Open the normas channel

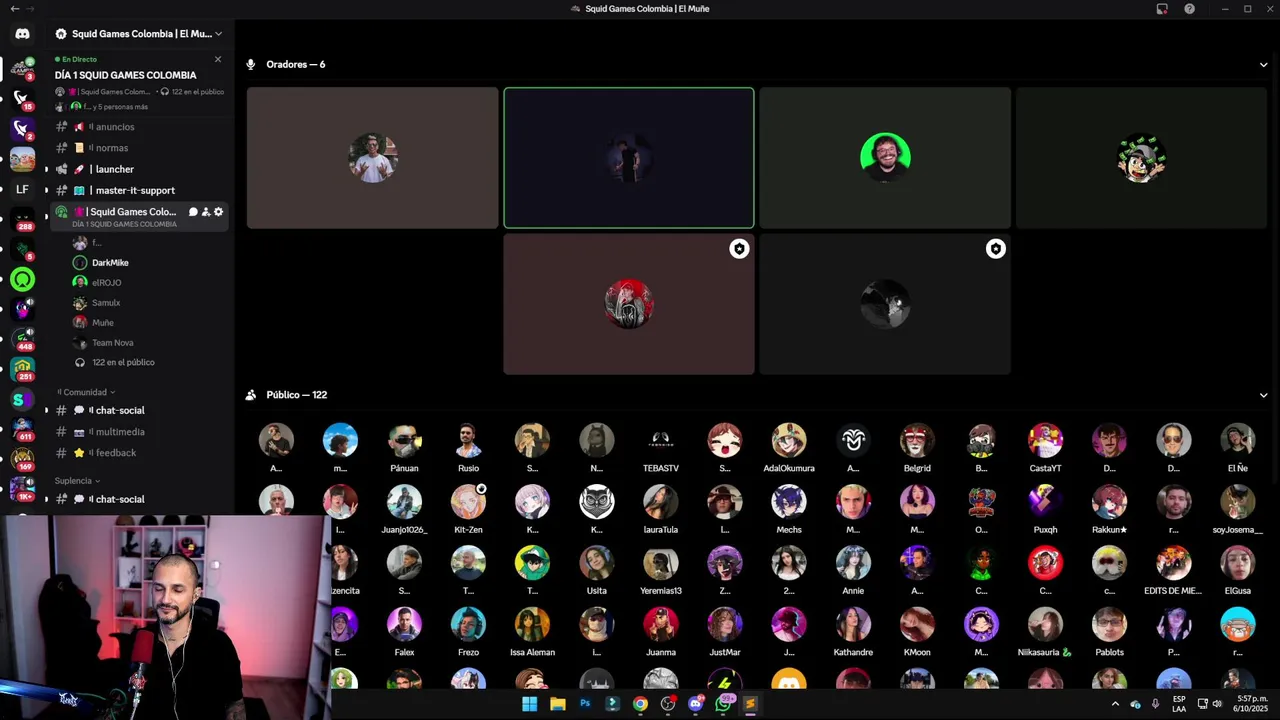(x=140, y=148)
